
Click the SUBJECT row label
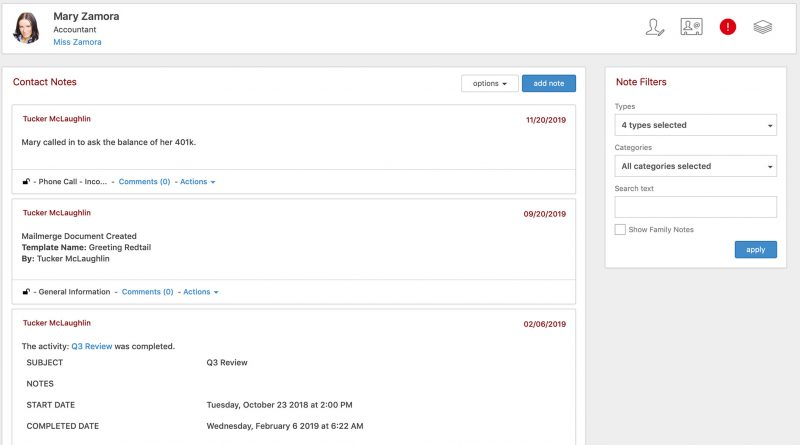click(45, 362)
